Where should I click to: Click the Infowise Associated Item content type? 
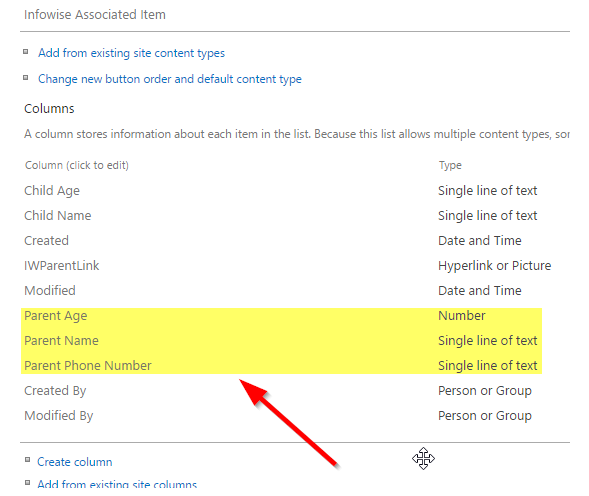pos(95,14)
